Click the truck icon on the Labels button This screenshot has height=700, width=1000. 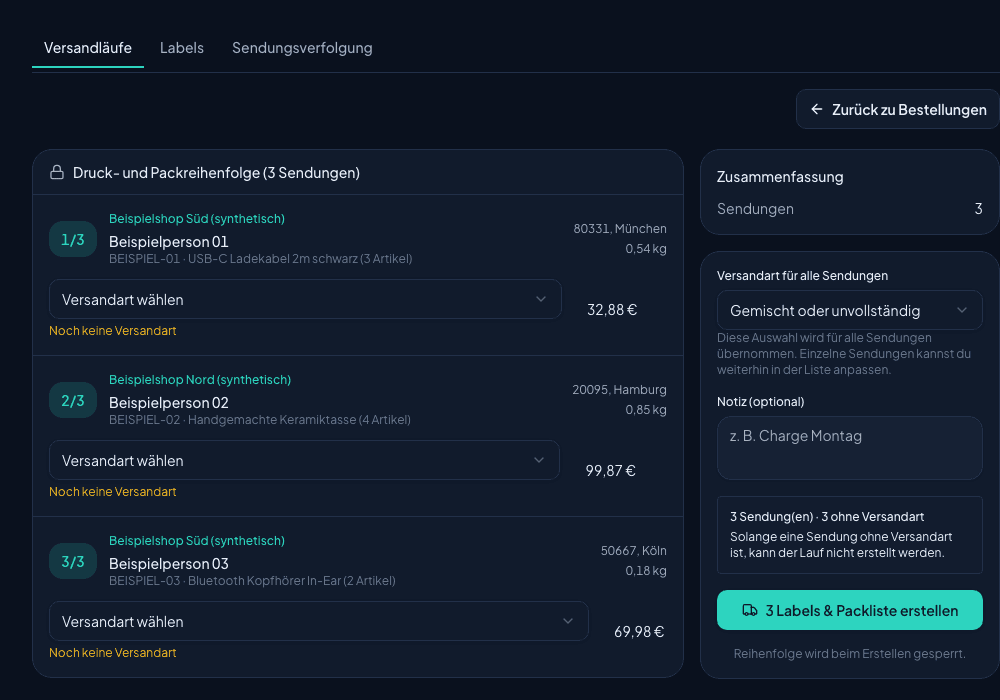pos(750,610)
